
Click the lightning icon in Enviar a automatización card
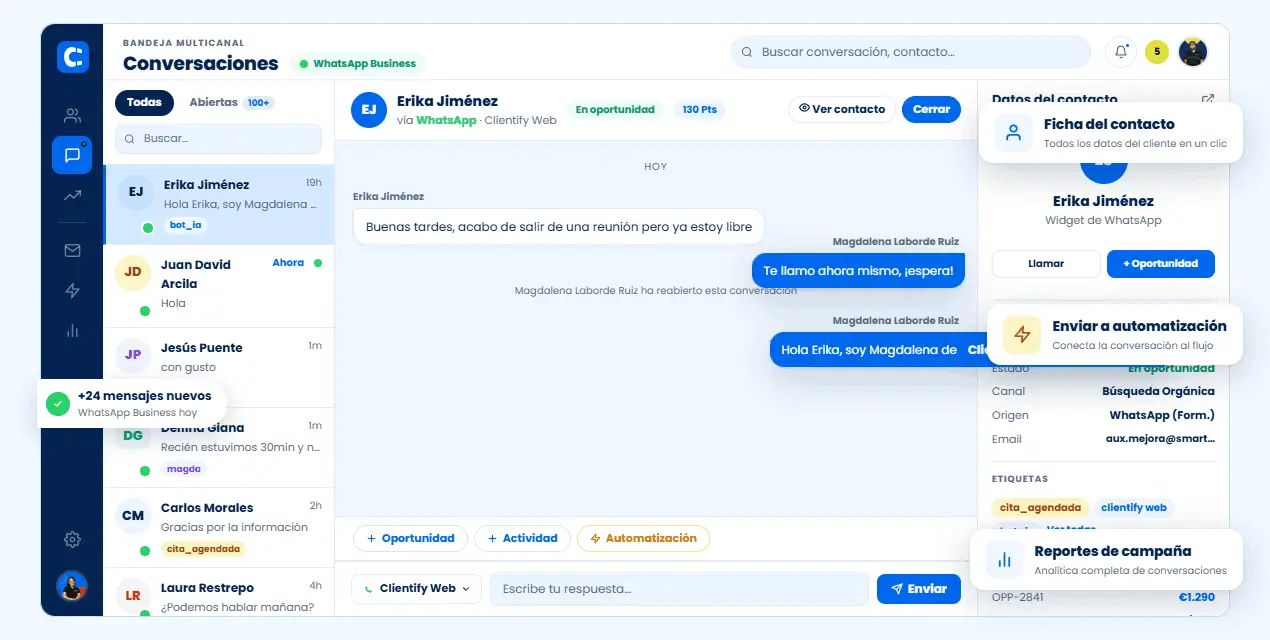click(1022, 335)
